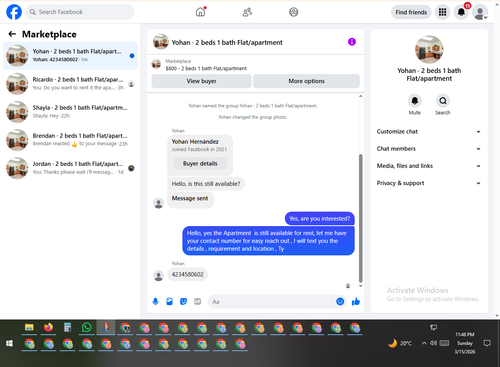Open the Shayla conversation in the list

coord(70,112)
